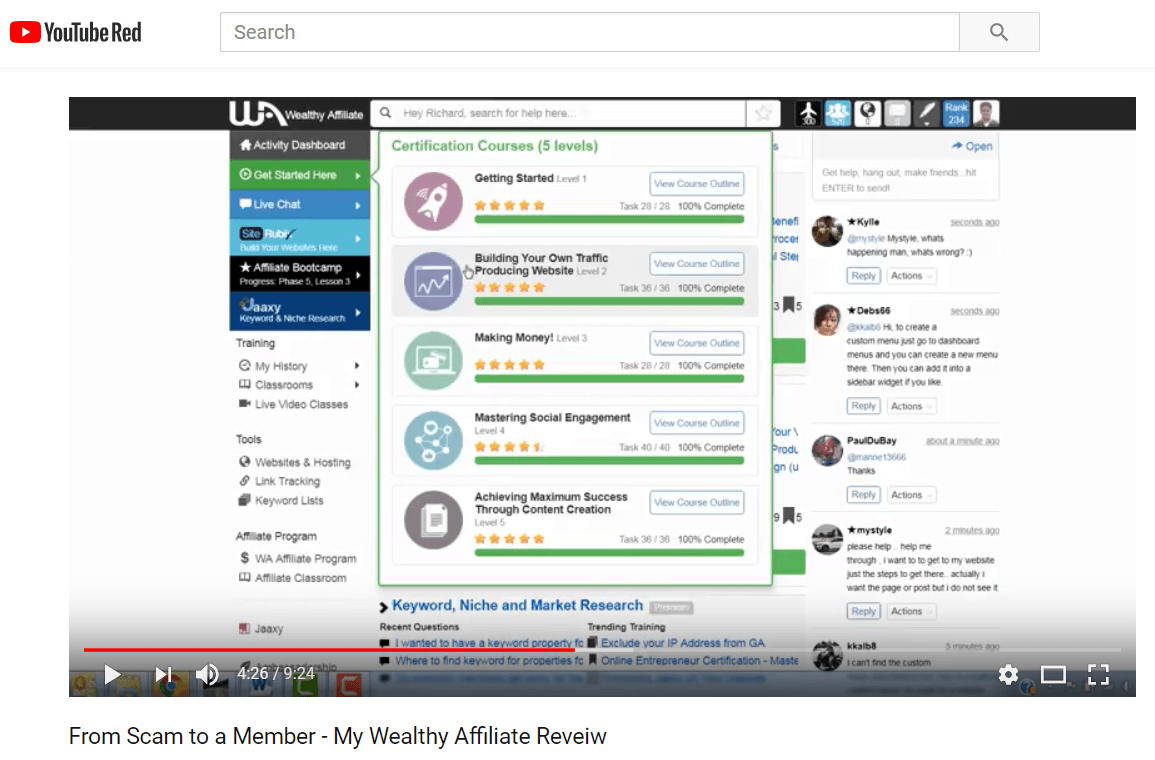
Task: Click the Building Your Own Traffic chart icon
Action: pyautogui.click(x=433, y=281)
